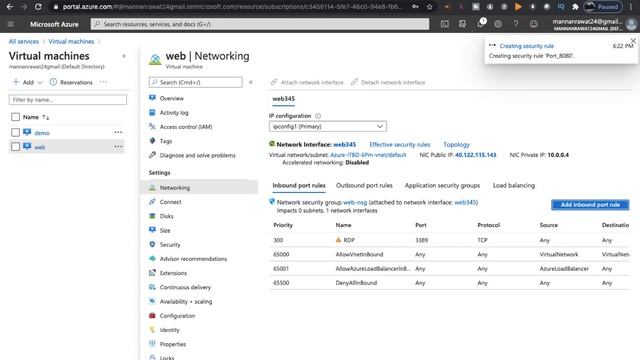
Task: Collapse the resource menu with the chevrons
Action: 251,82
